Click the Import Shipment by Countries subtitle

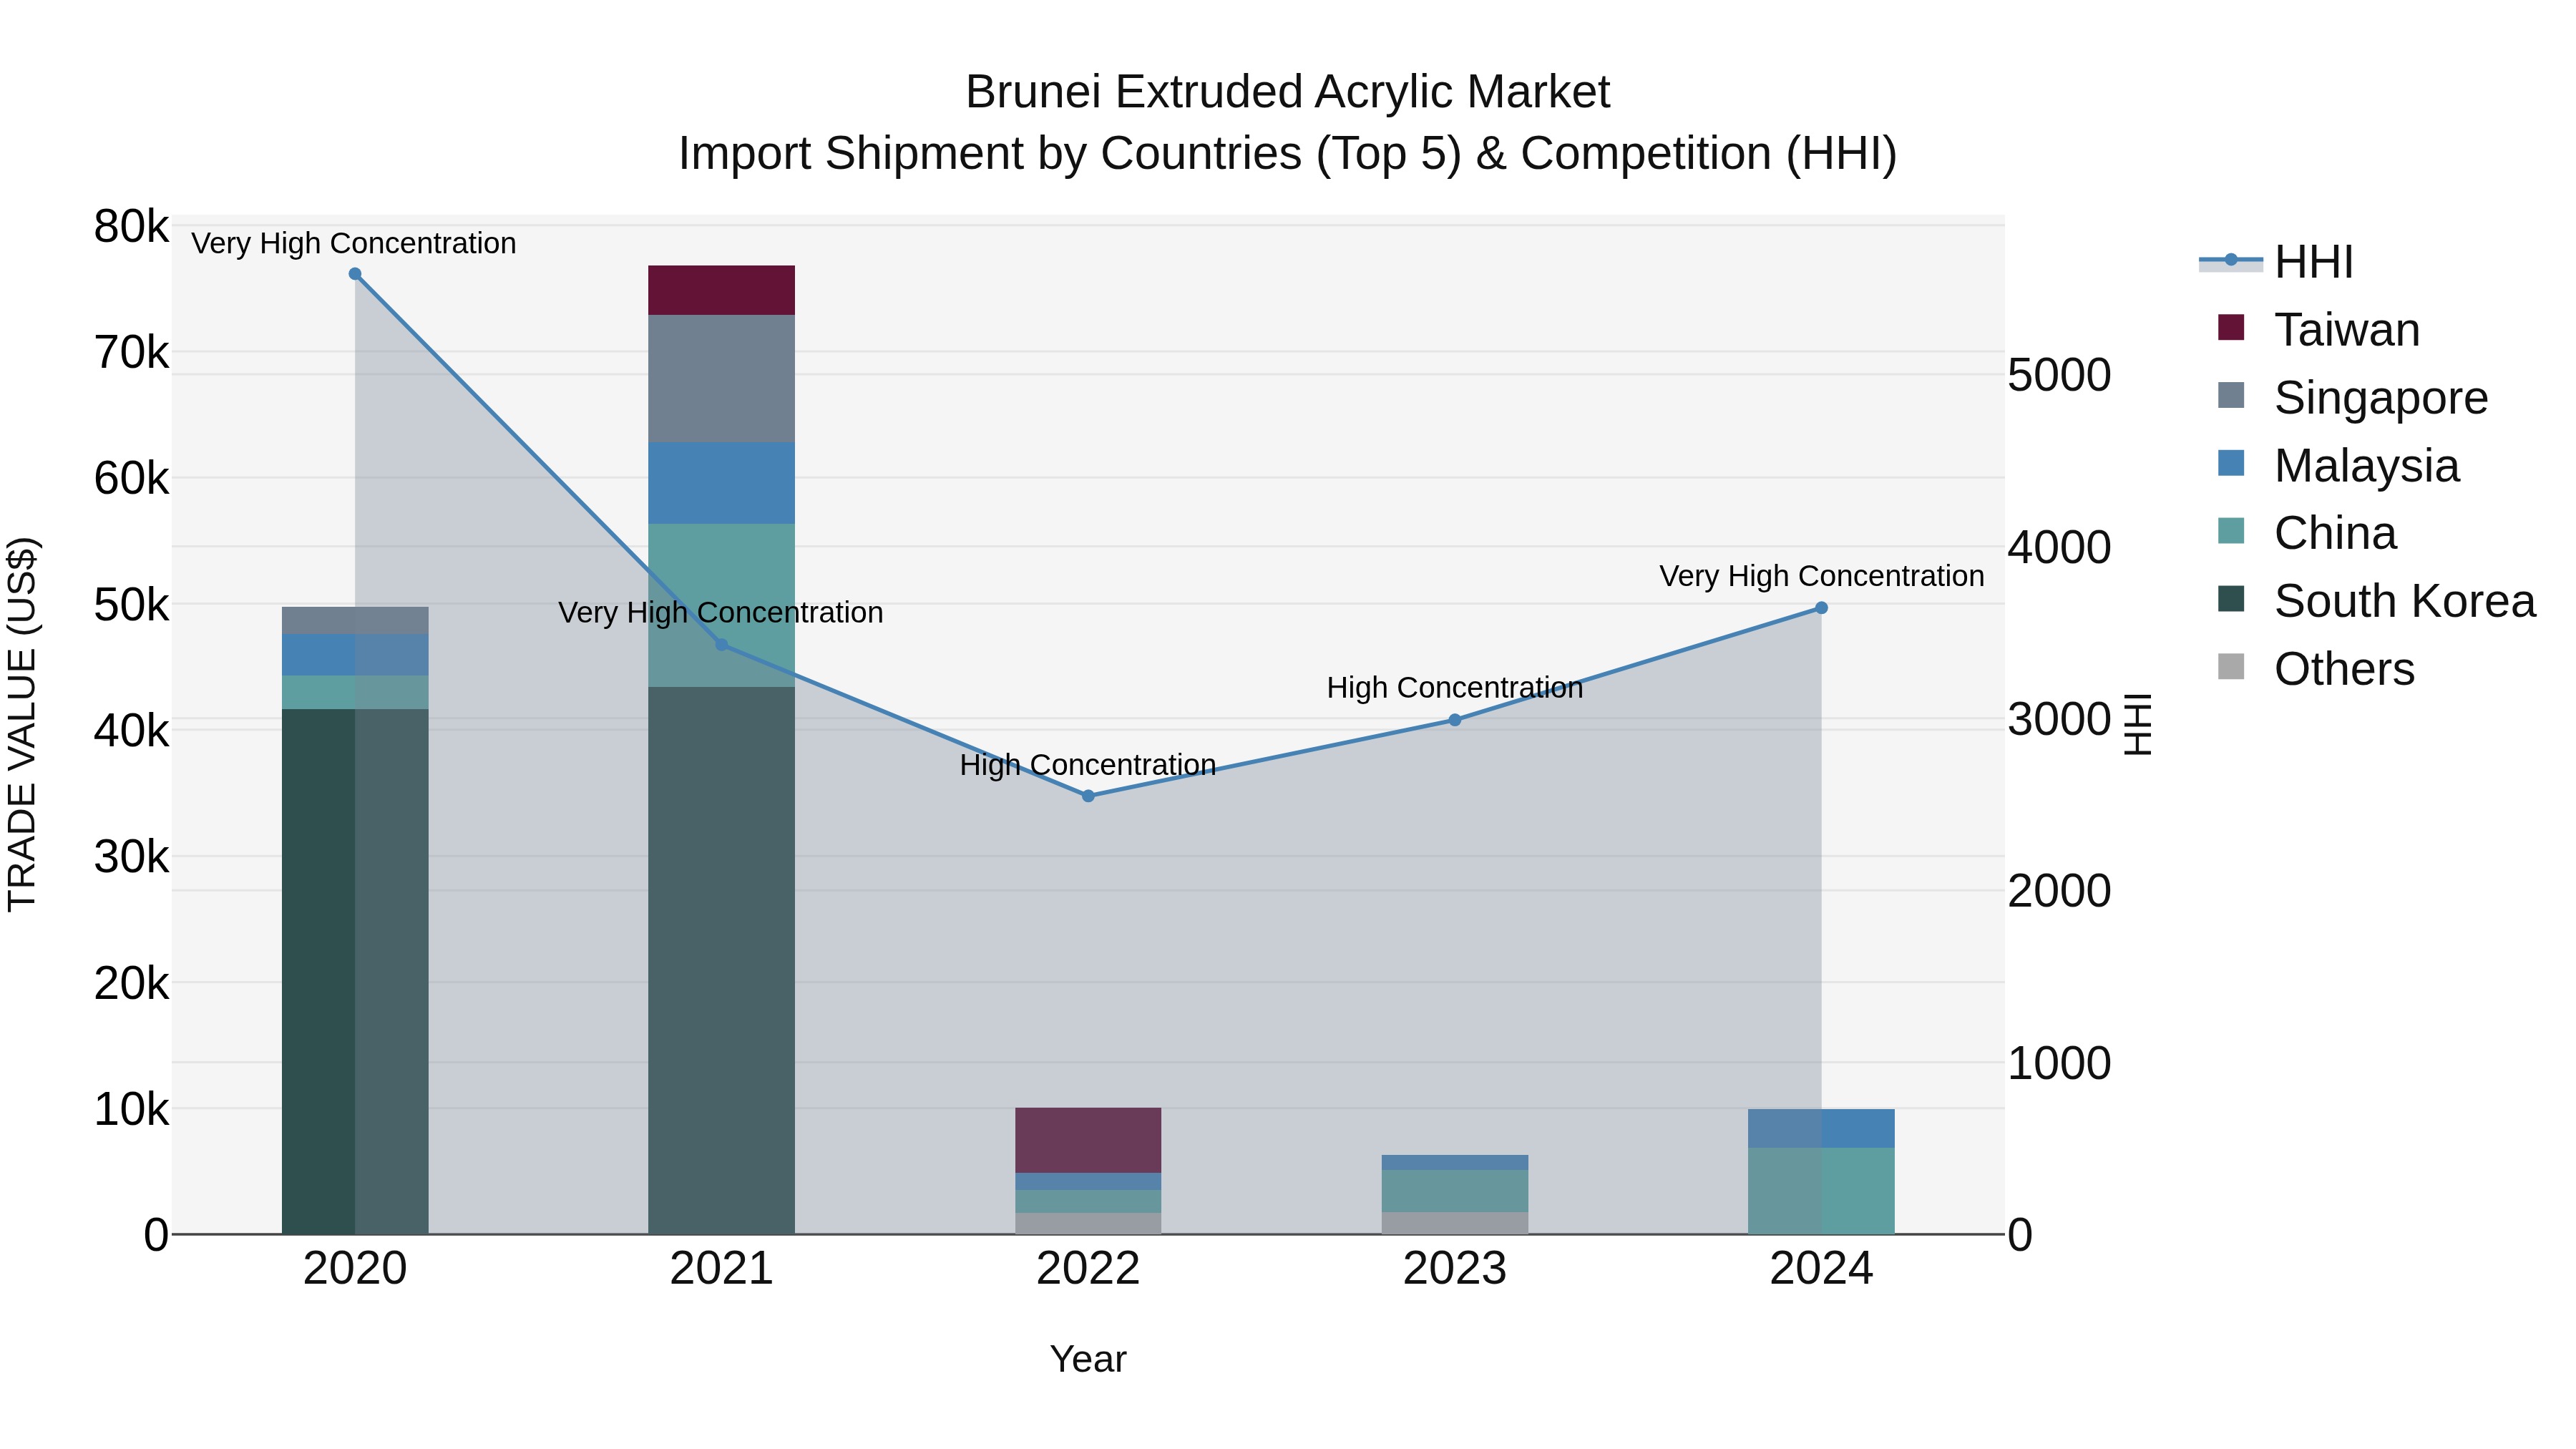click(x=1288, y=154)
